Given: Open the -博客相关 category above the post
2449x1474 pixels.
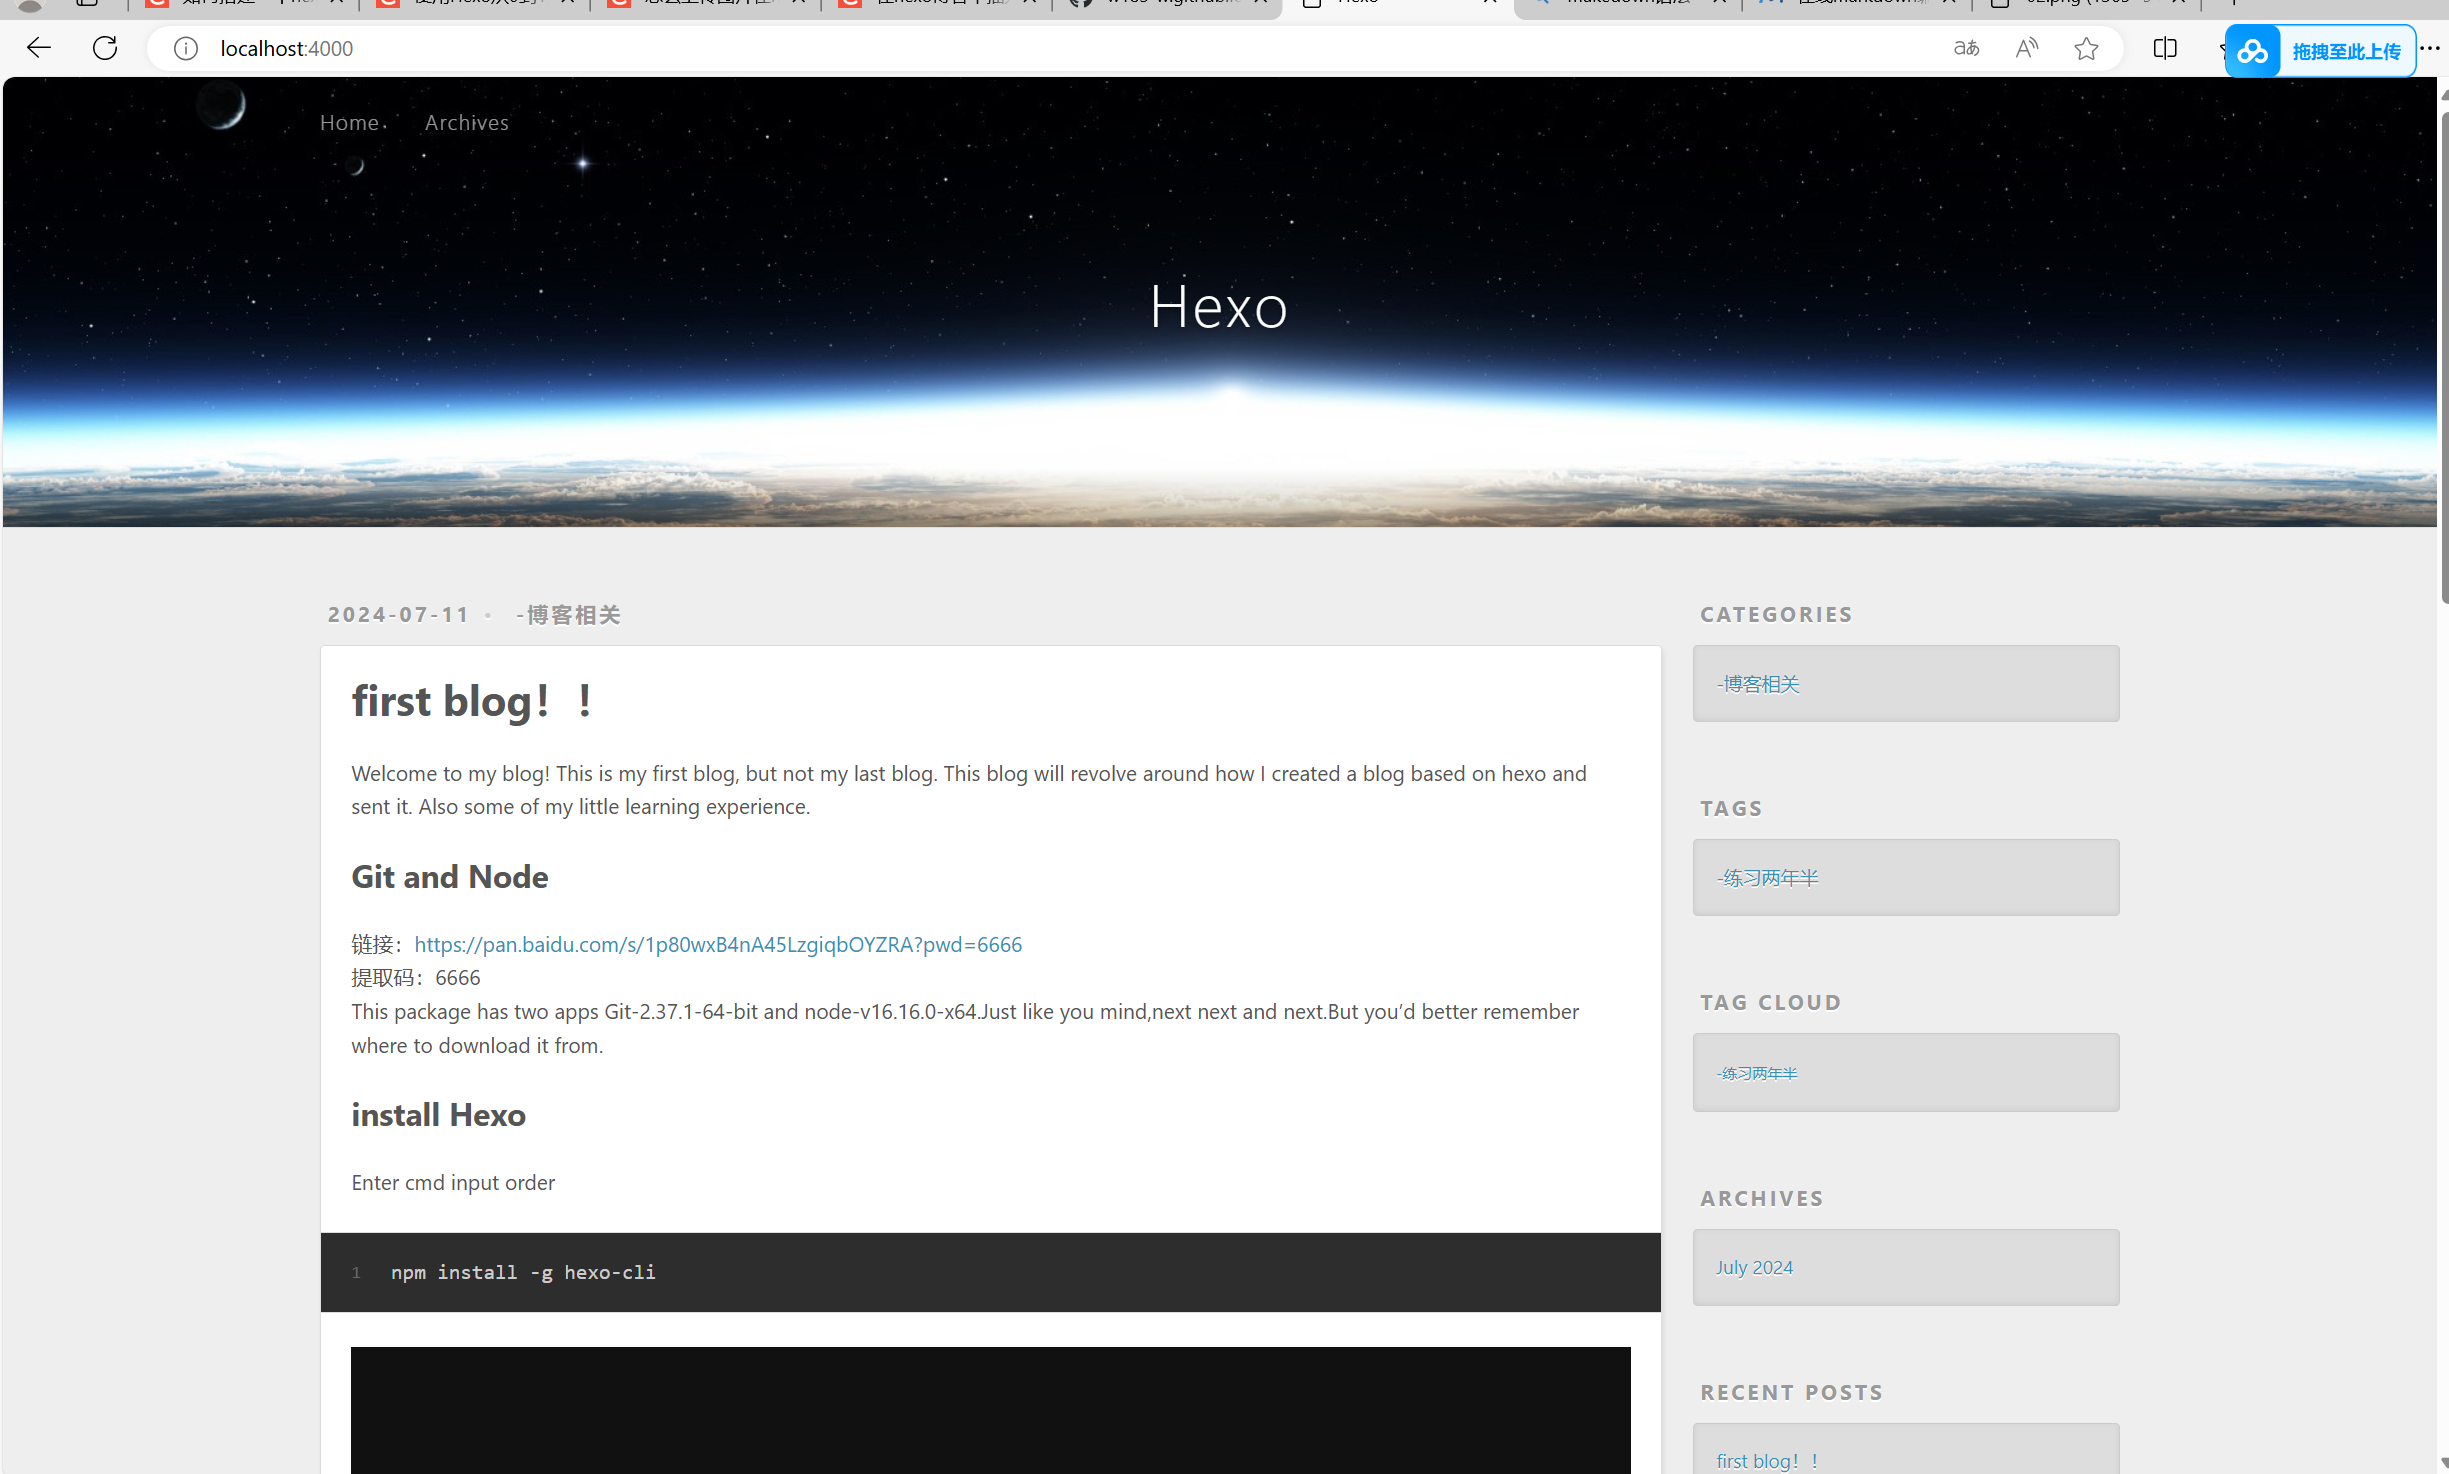Looking at the screenshot, I should click(x=568, y=614).
